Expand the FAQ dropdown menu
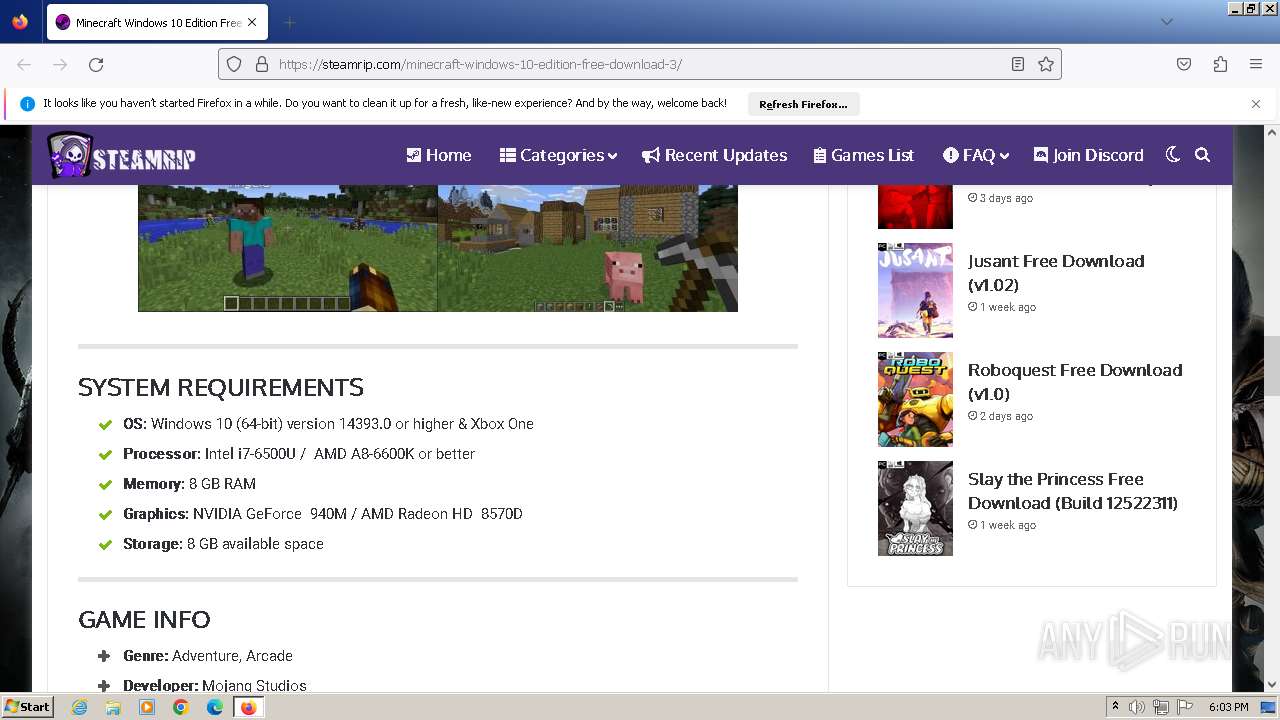 coord(976,155)
